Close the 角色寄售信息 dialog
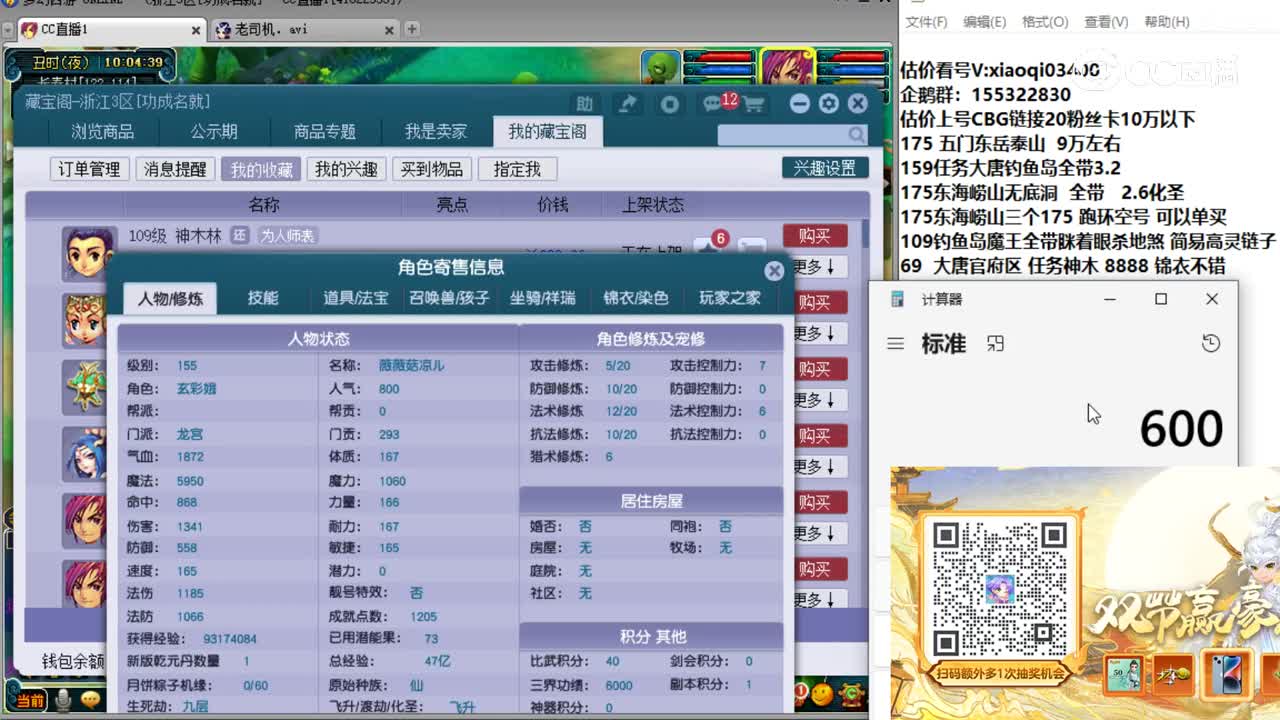Image resolution: width=1280 pixels, height=720 pixels. tap(773, 270)
